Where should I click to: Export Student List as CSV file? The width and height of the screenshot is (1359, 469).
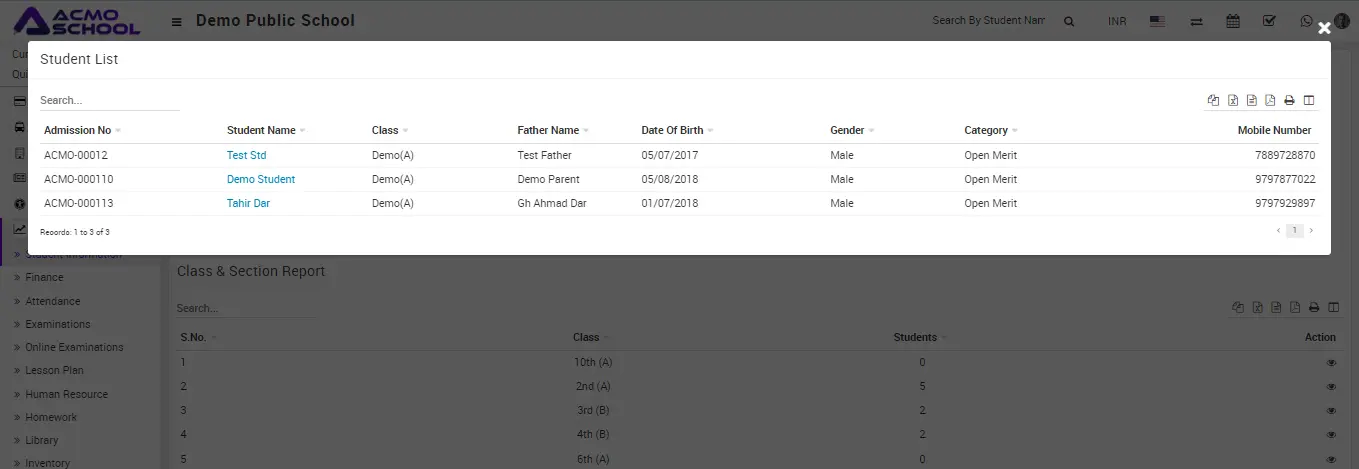[x=1252, y=100]
